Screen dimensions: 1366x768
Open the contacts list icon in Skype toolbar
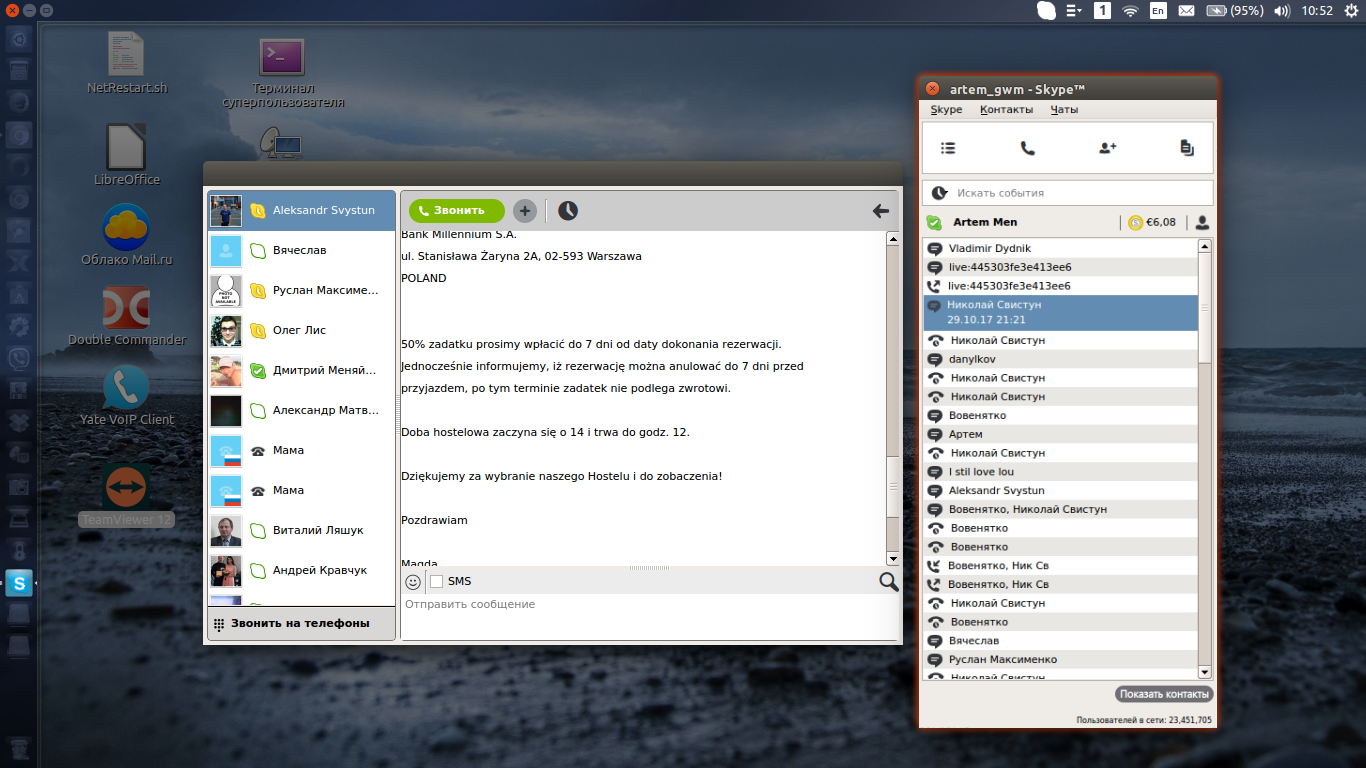coord(948,148)
